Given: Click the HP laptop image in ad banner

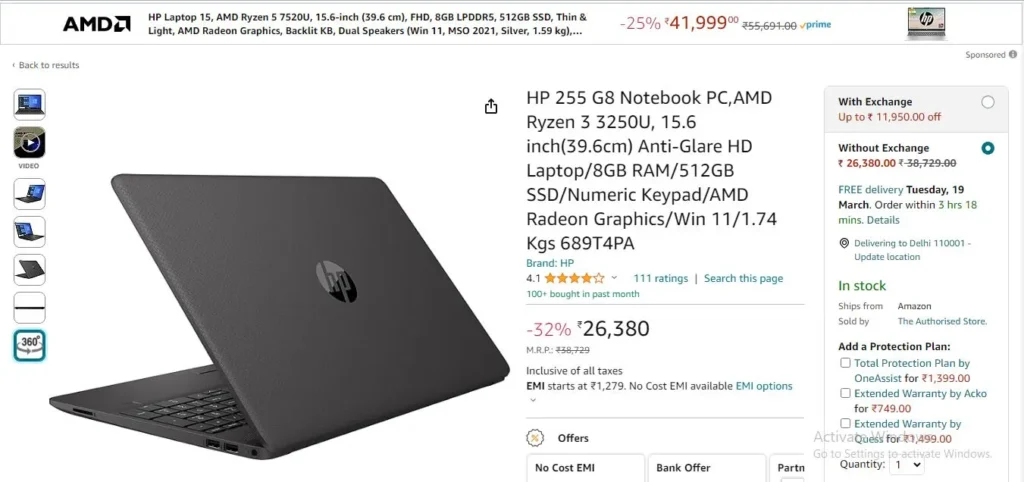Looking at the screenshot, I should (926, 23).
